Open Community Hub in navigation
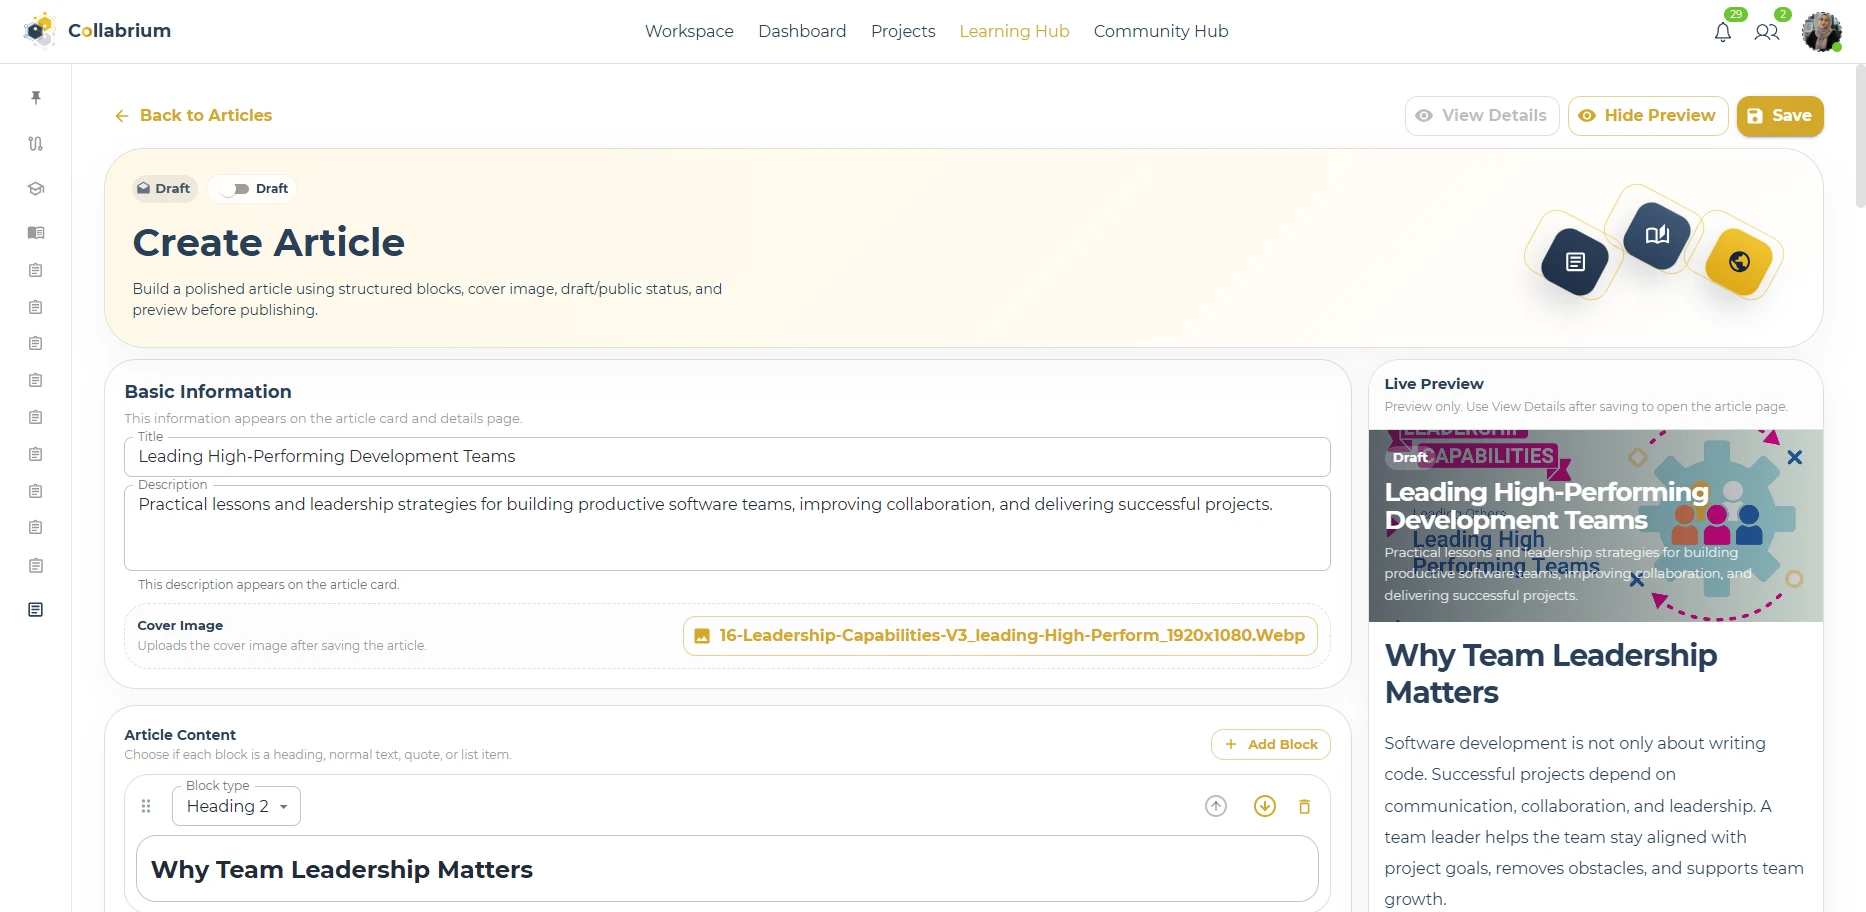This screenshot has width=1866, height=912. [x=1161, y=31]
